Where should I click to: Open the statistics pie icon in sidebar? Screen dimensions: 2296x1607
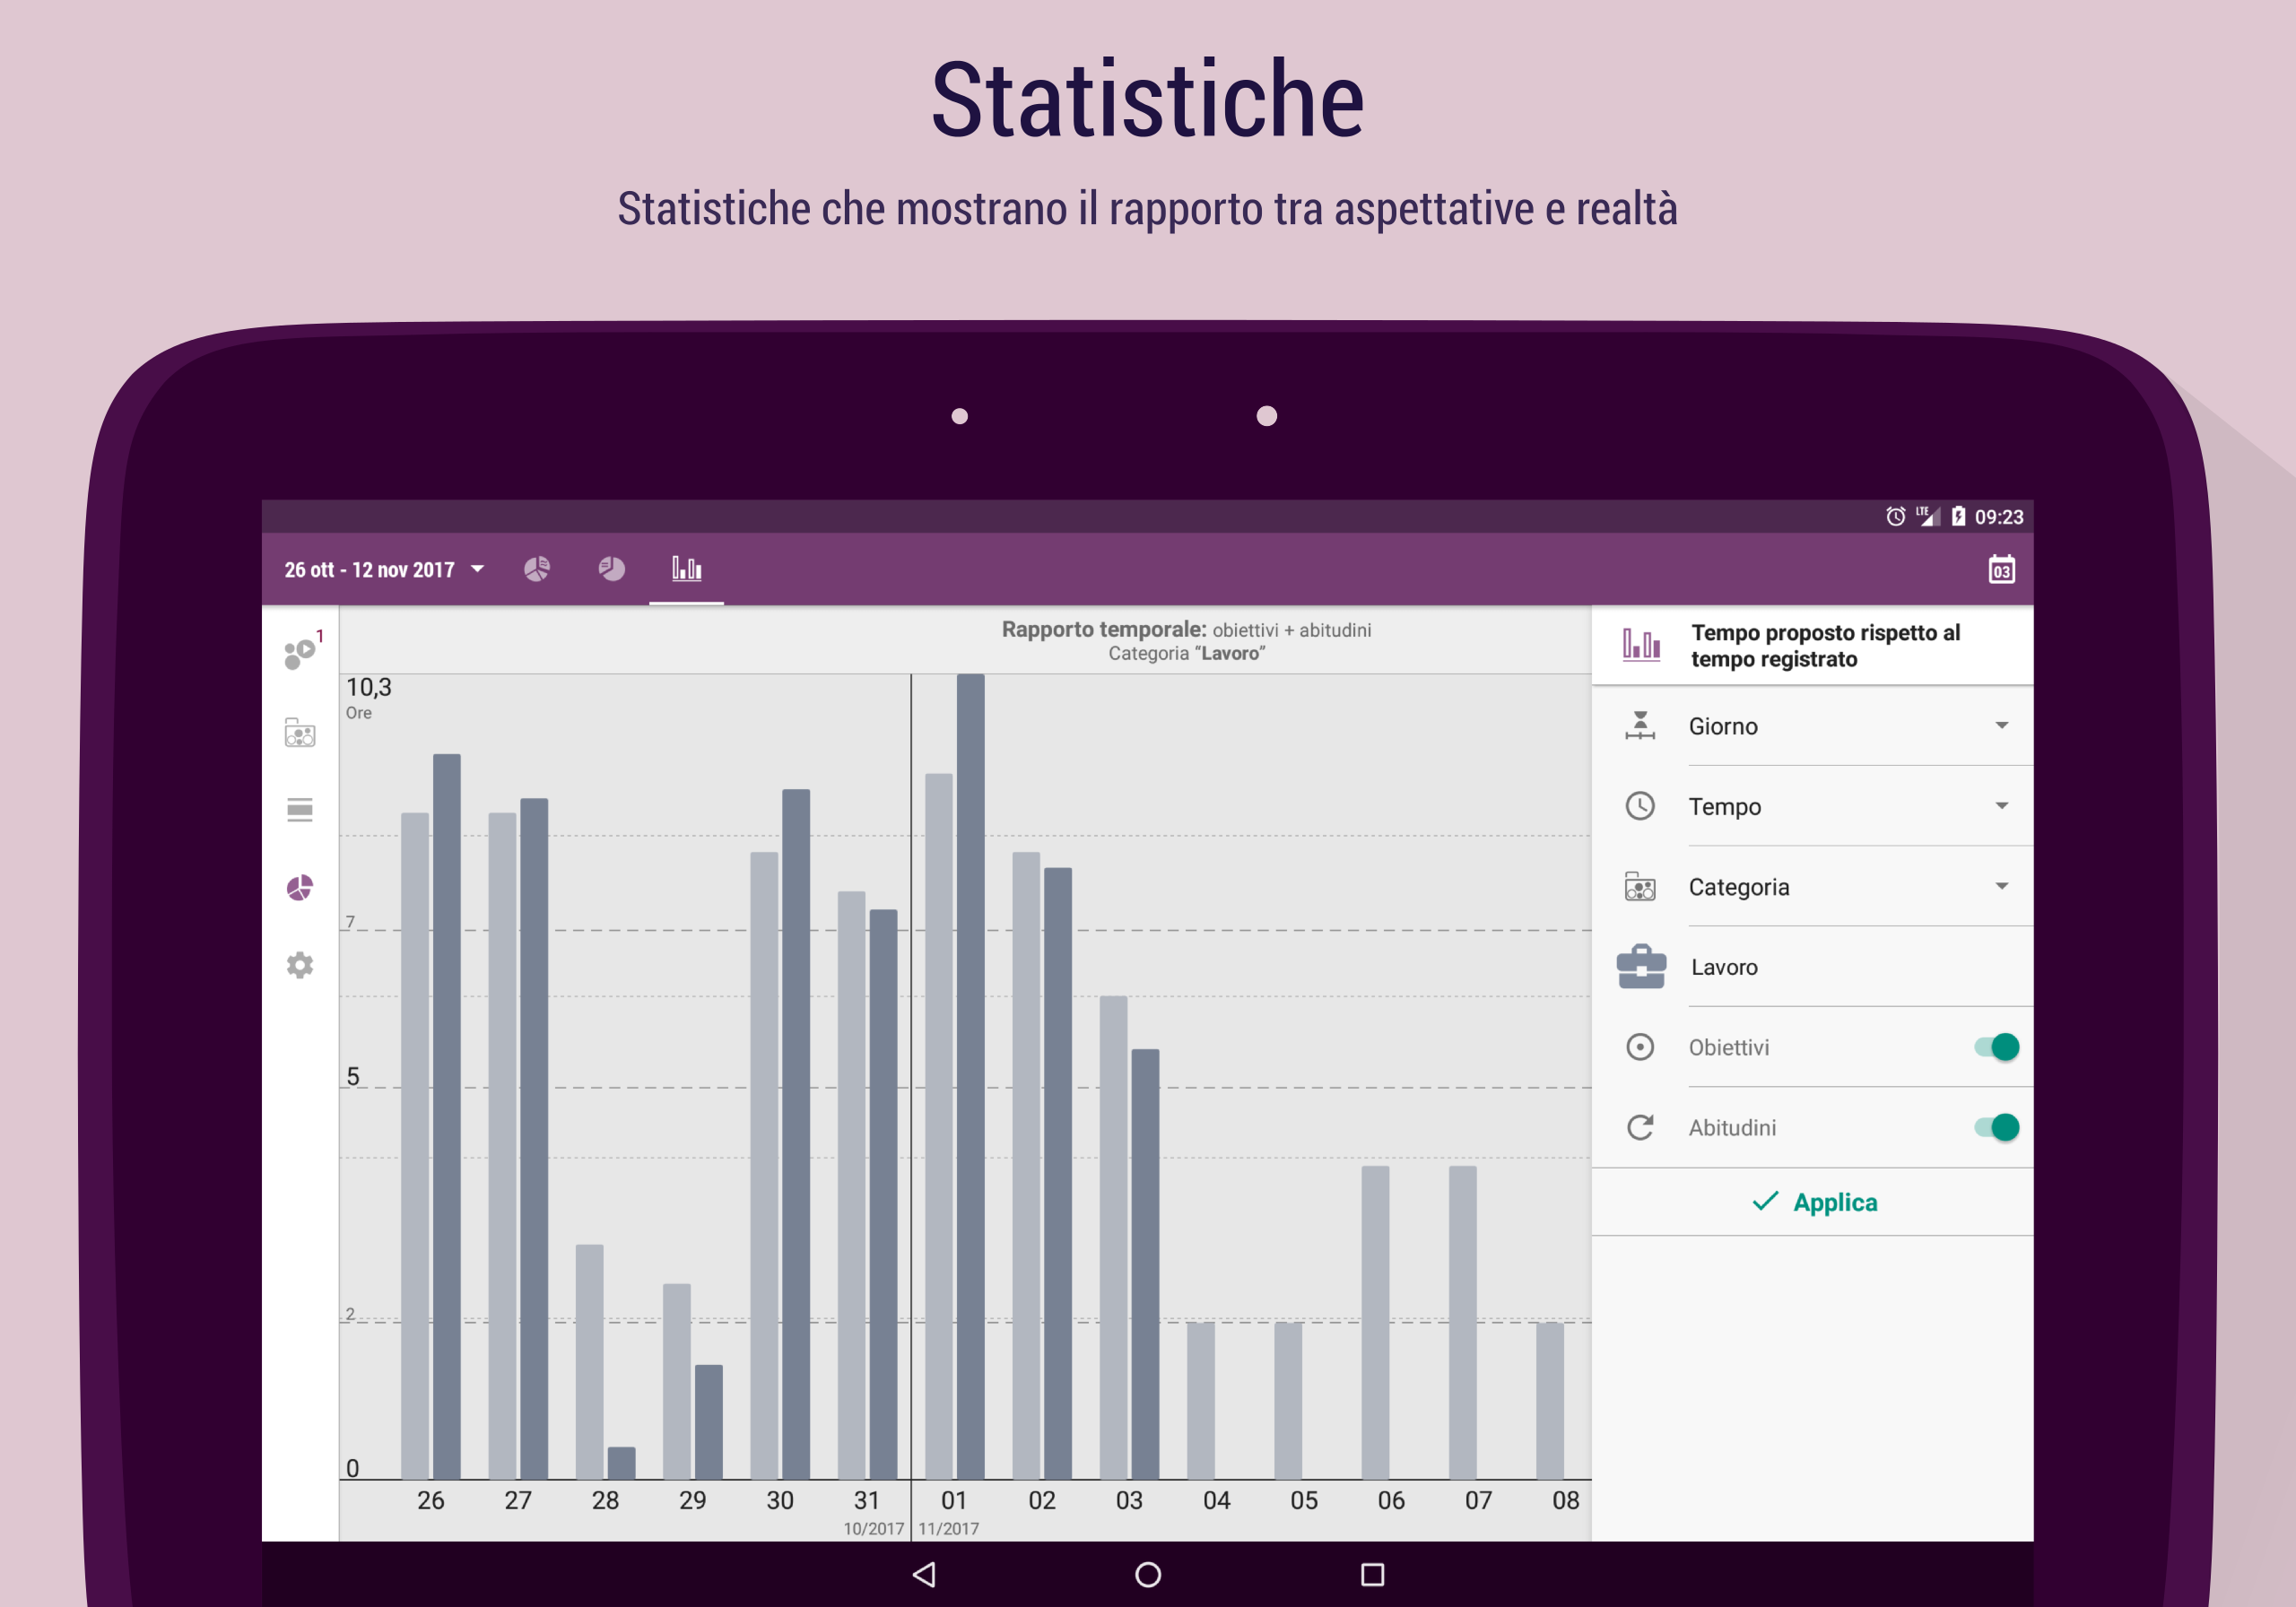(300, 888)
